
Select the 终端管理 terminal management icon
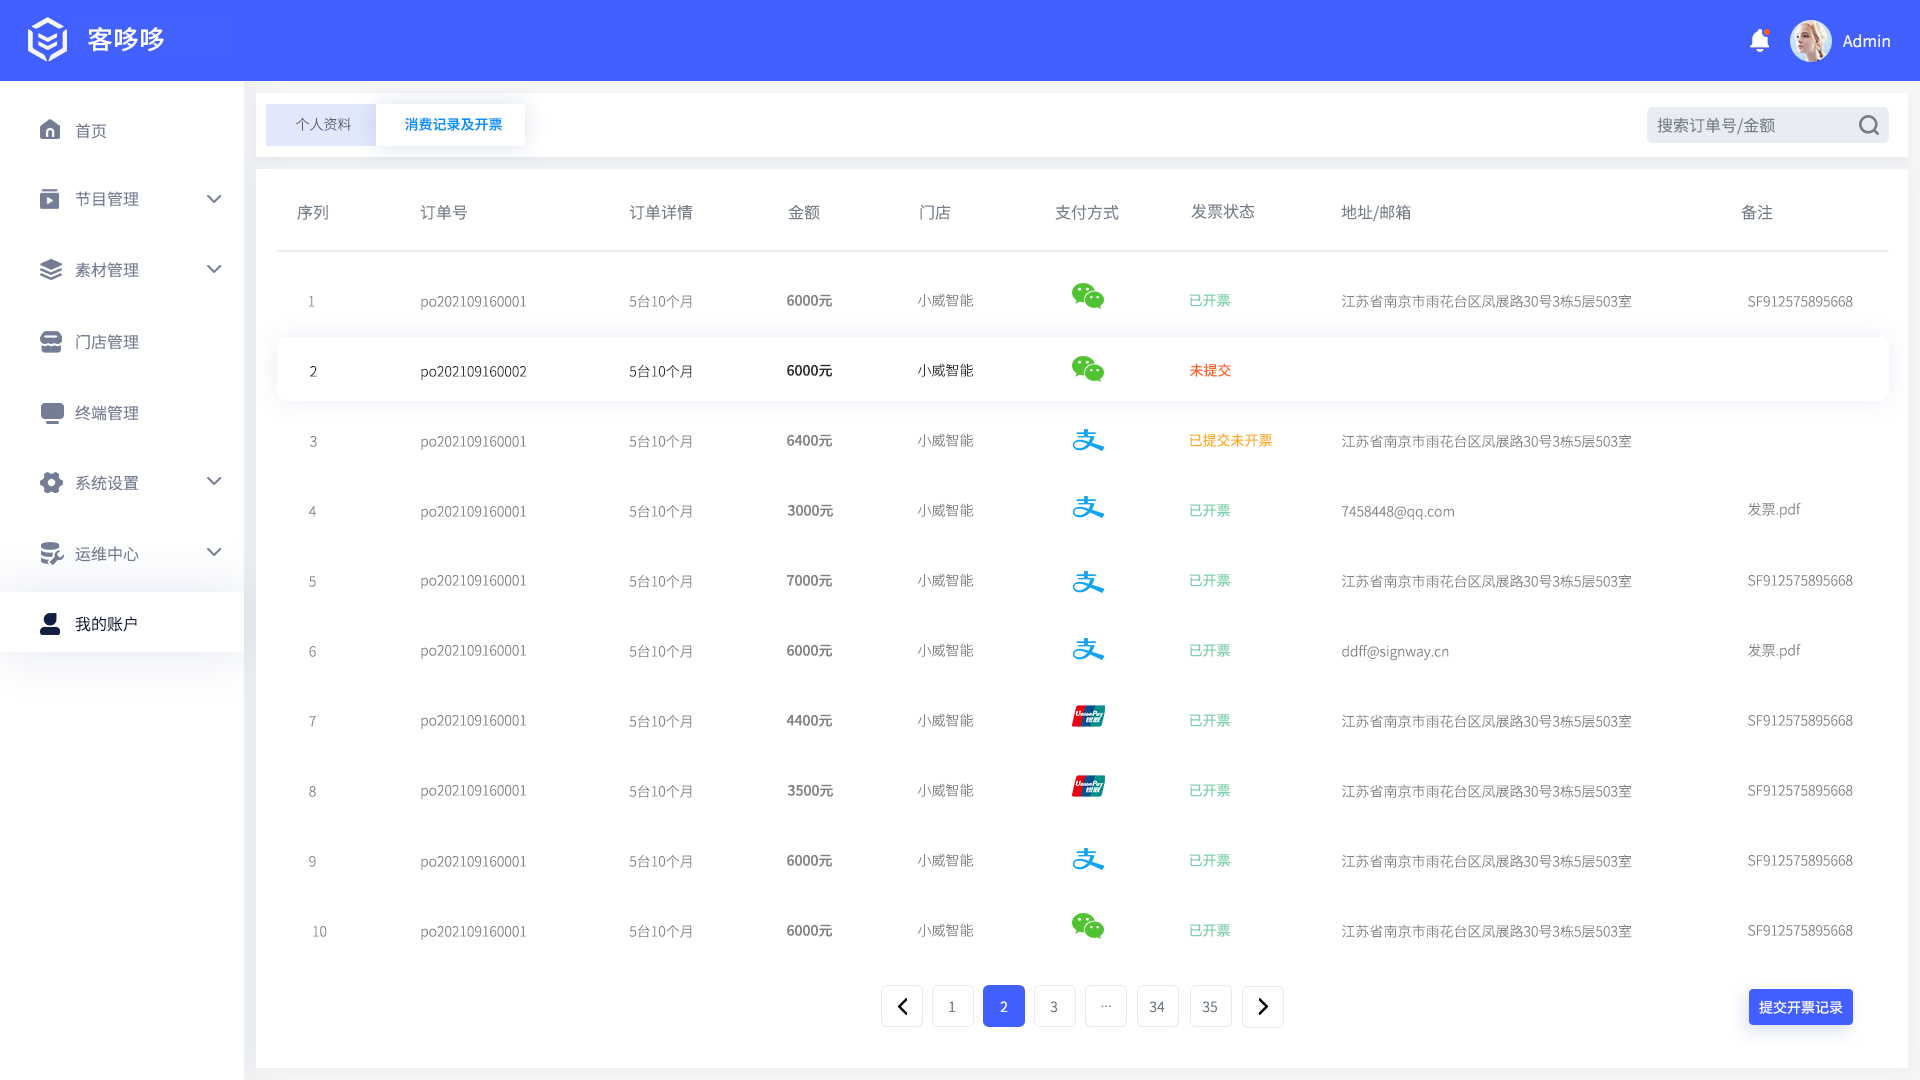pos(51,412)
